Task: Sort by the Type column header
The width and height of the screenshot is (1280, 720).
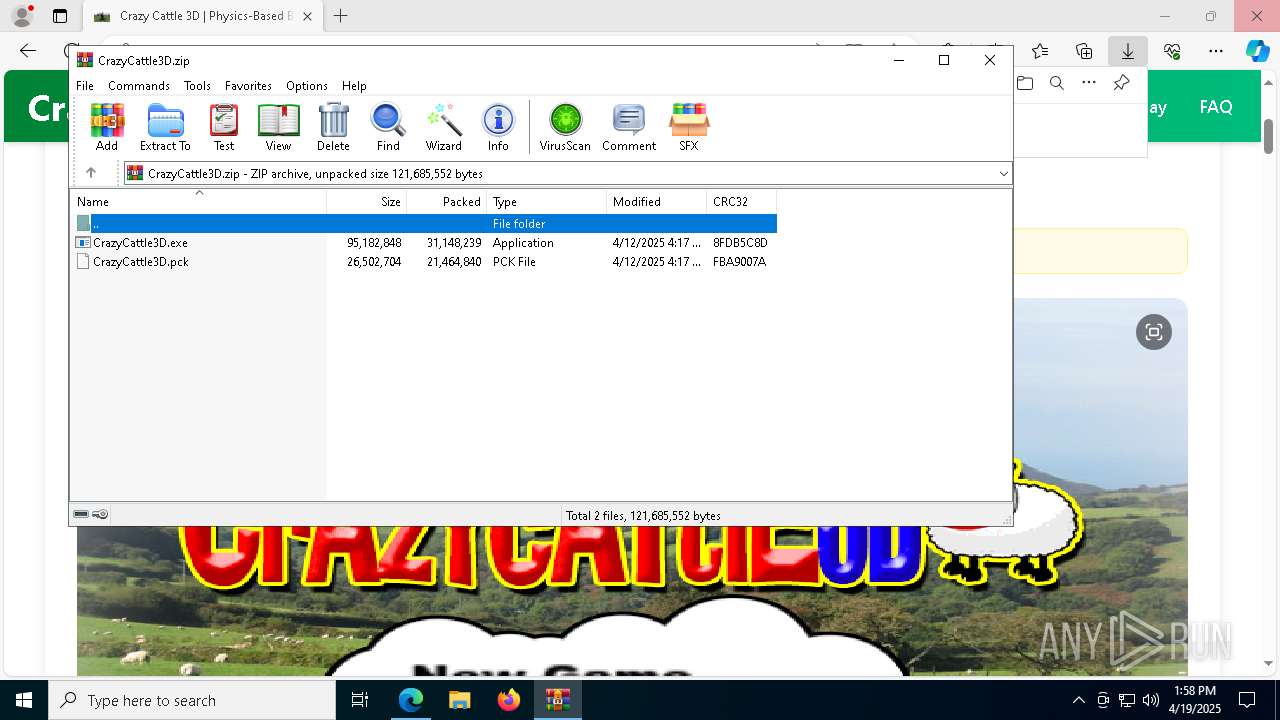Action: point(547,202)
